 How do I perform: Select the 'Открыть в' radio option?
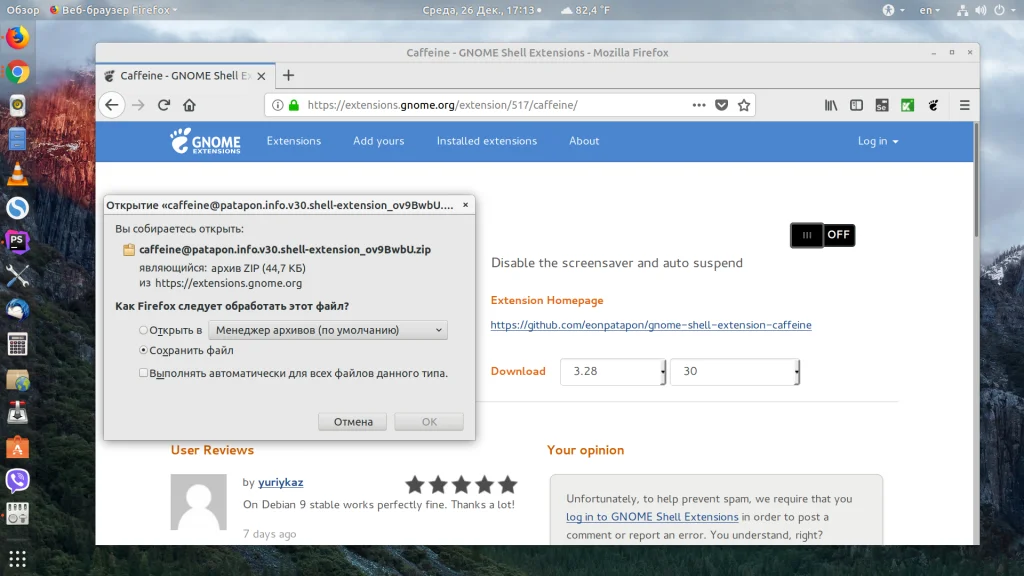click(143, 330)
